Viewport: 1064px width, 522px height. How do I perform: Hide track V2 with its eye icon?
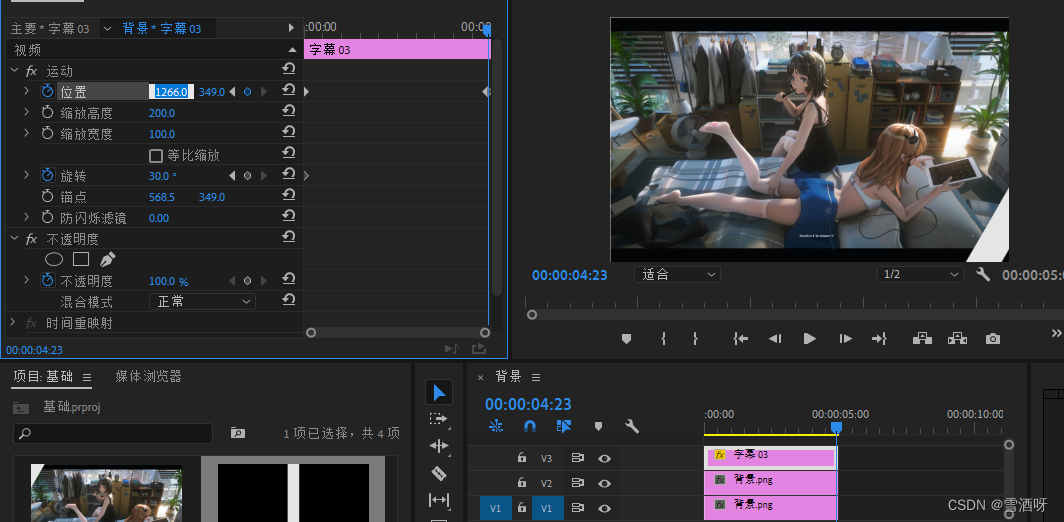pos(604,483)
